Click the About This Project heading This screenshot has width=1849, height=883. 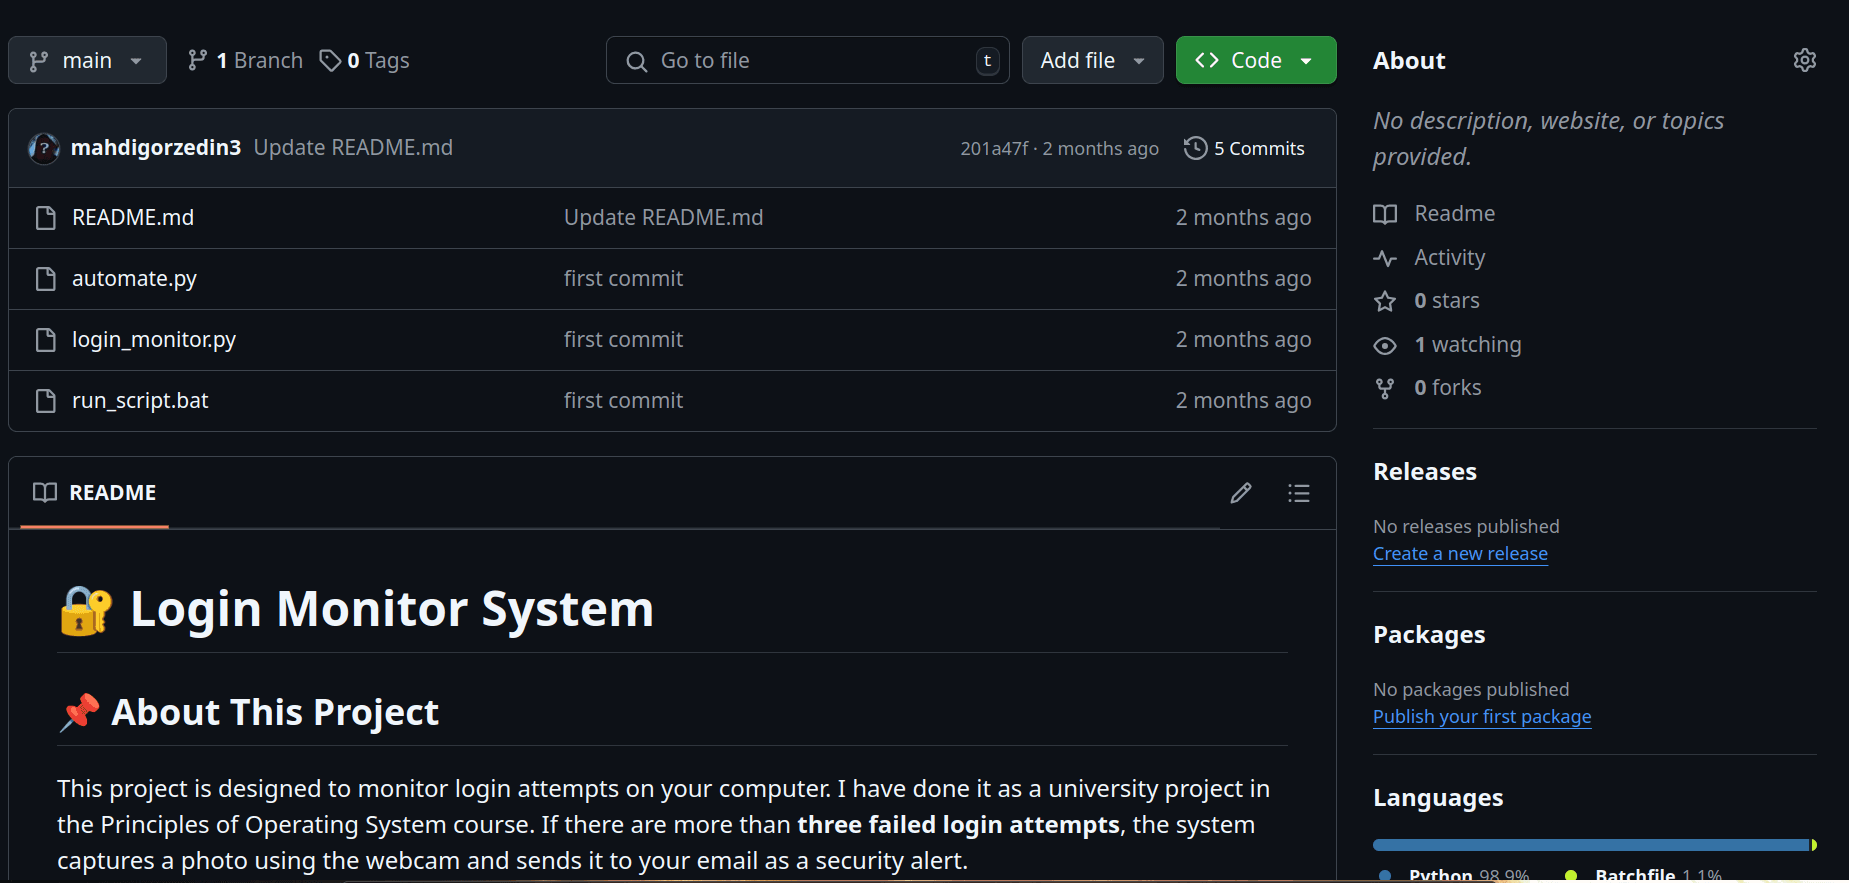pyautogui.click(x=275, y=712)
